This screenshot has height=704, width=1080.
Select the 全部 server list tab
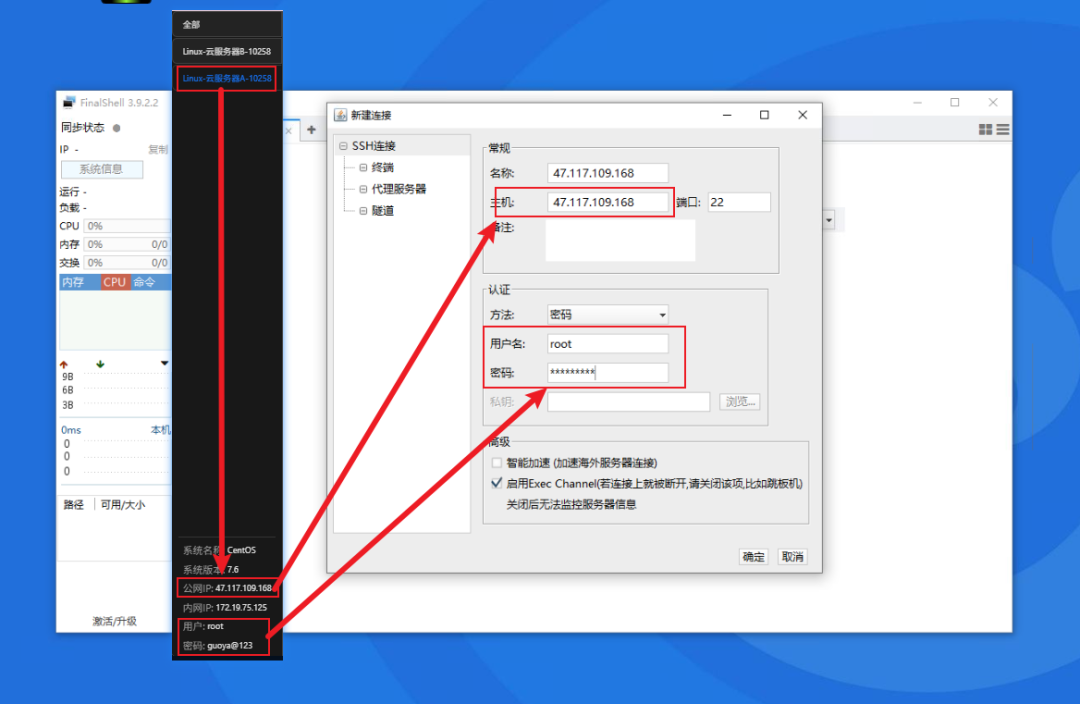[x=227, y=25]
